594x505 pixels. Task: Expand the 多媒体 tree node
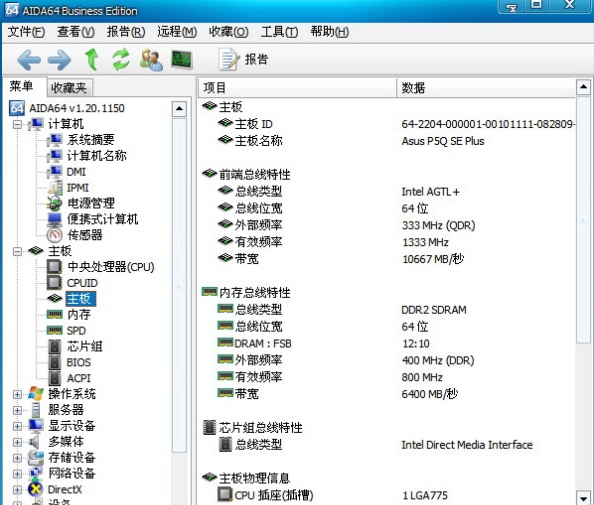(17, 442)
